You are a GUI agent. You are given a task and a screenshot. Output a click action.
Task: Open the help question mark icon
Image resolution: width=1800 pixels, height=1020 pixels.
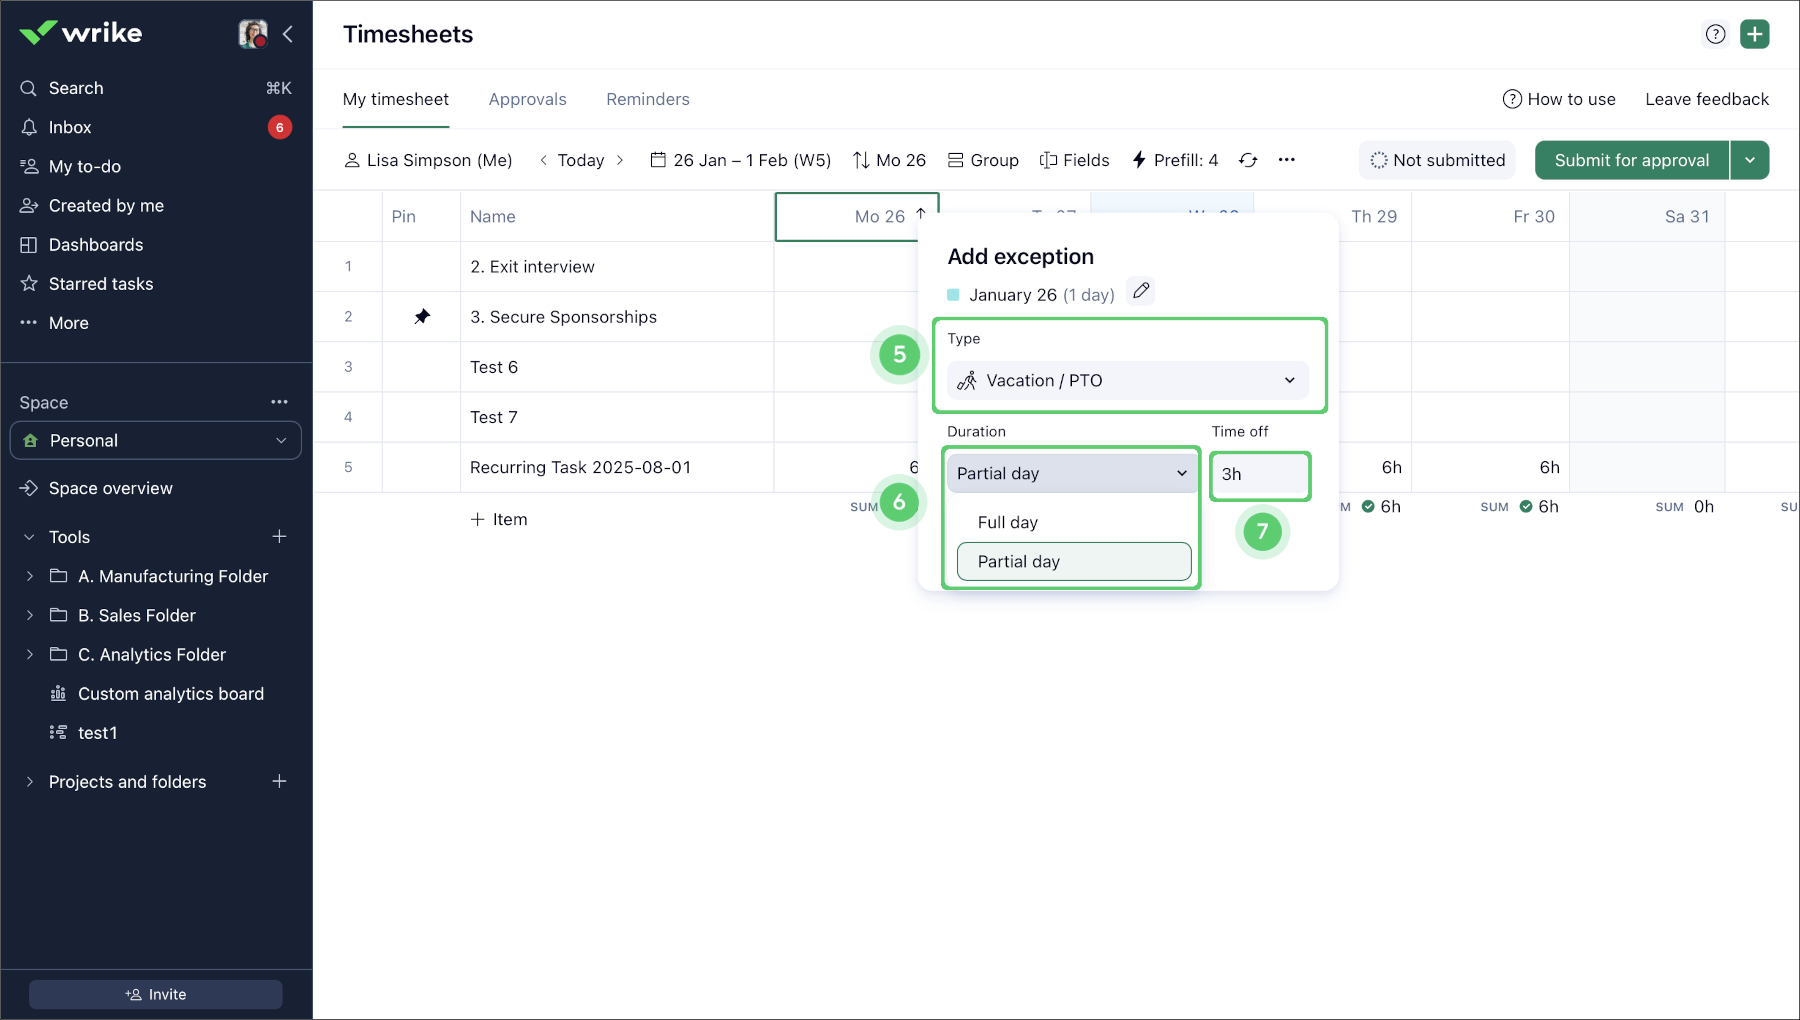coord(1715,34)
